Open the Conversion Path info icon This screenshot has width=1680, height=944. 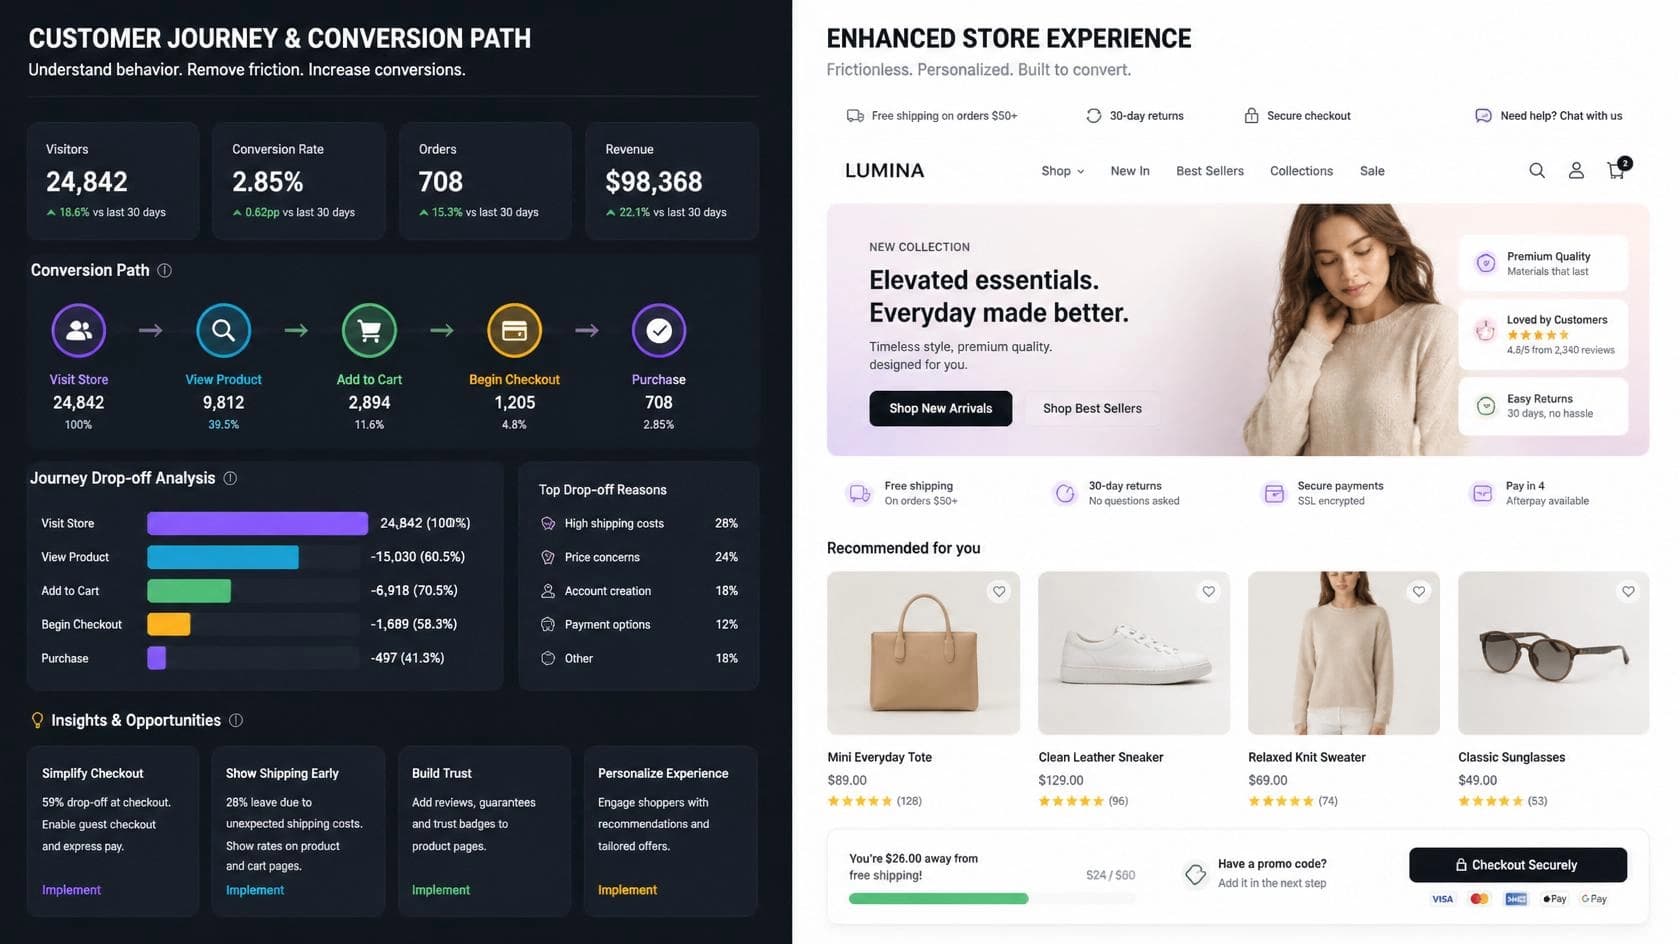pyautogui.click(x=165, y=270)
